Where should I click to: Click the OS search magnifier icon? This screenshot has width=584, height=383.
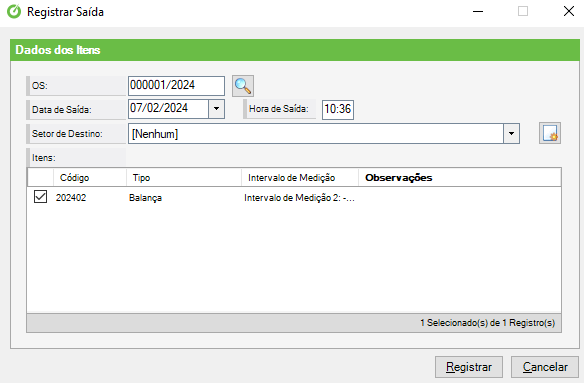(243, 86)
